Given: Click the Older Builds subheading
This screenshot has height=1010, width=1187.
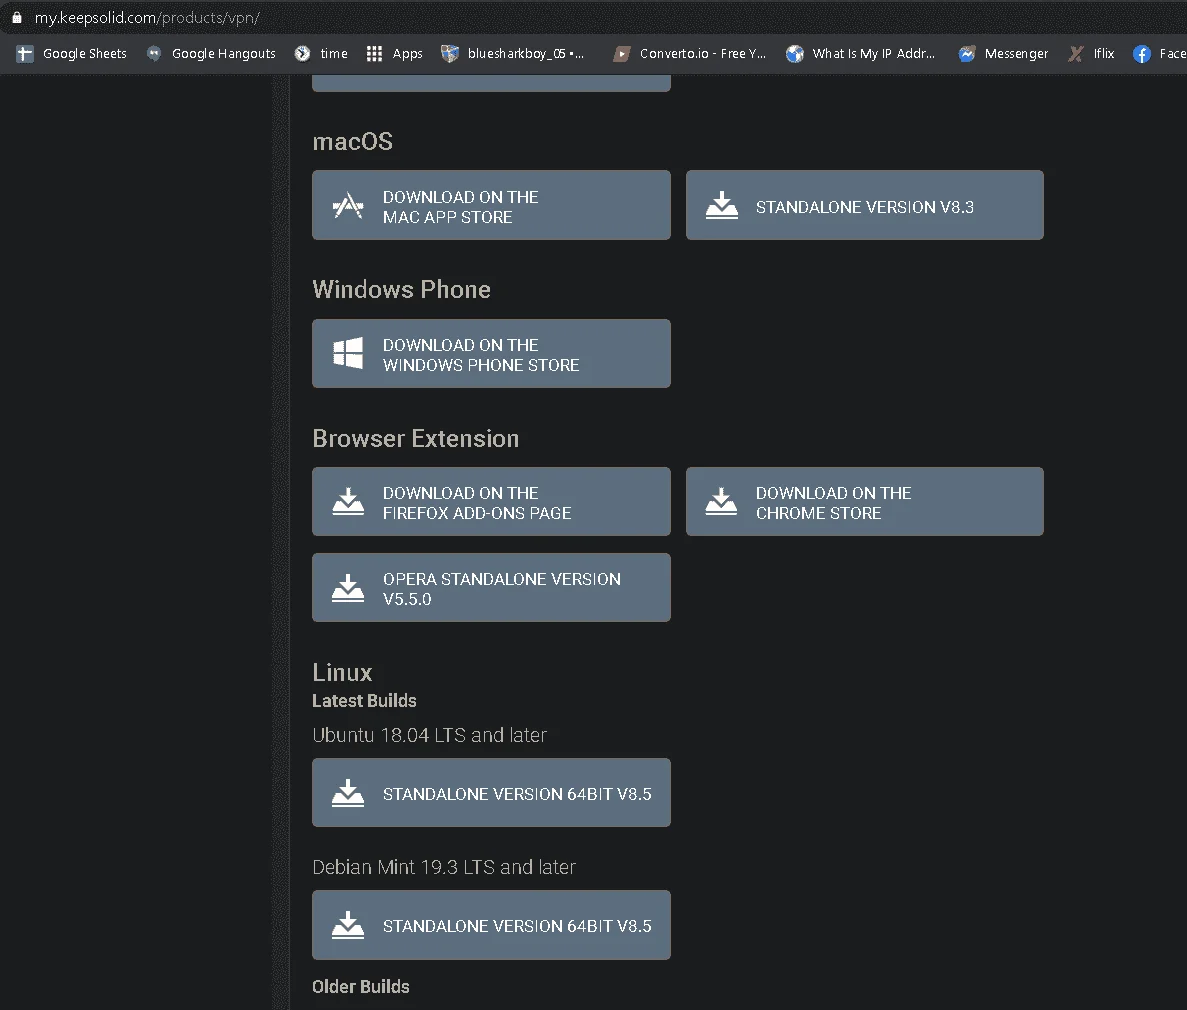Looking at the screenshot, I should pyautogui.click(x=360, y=987).
